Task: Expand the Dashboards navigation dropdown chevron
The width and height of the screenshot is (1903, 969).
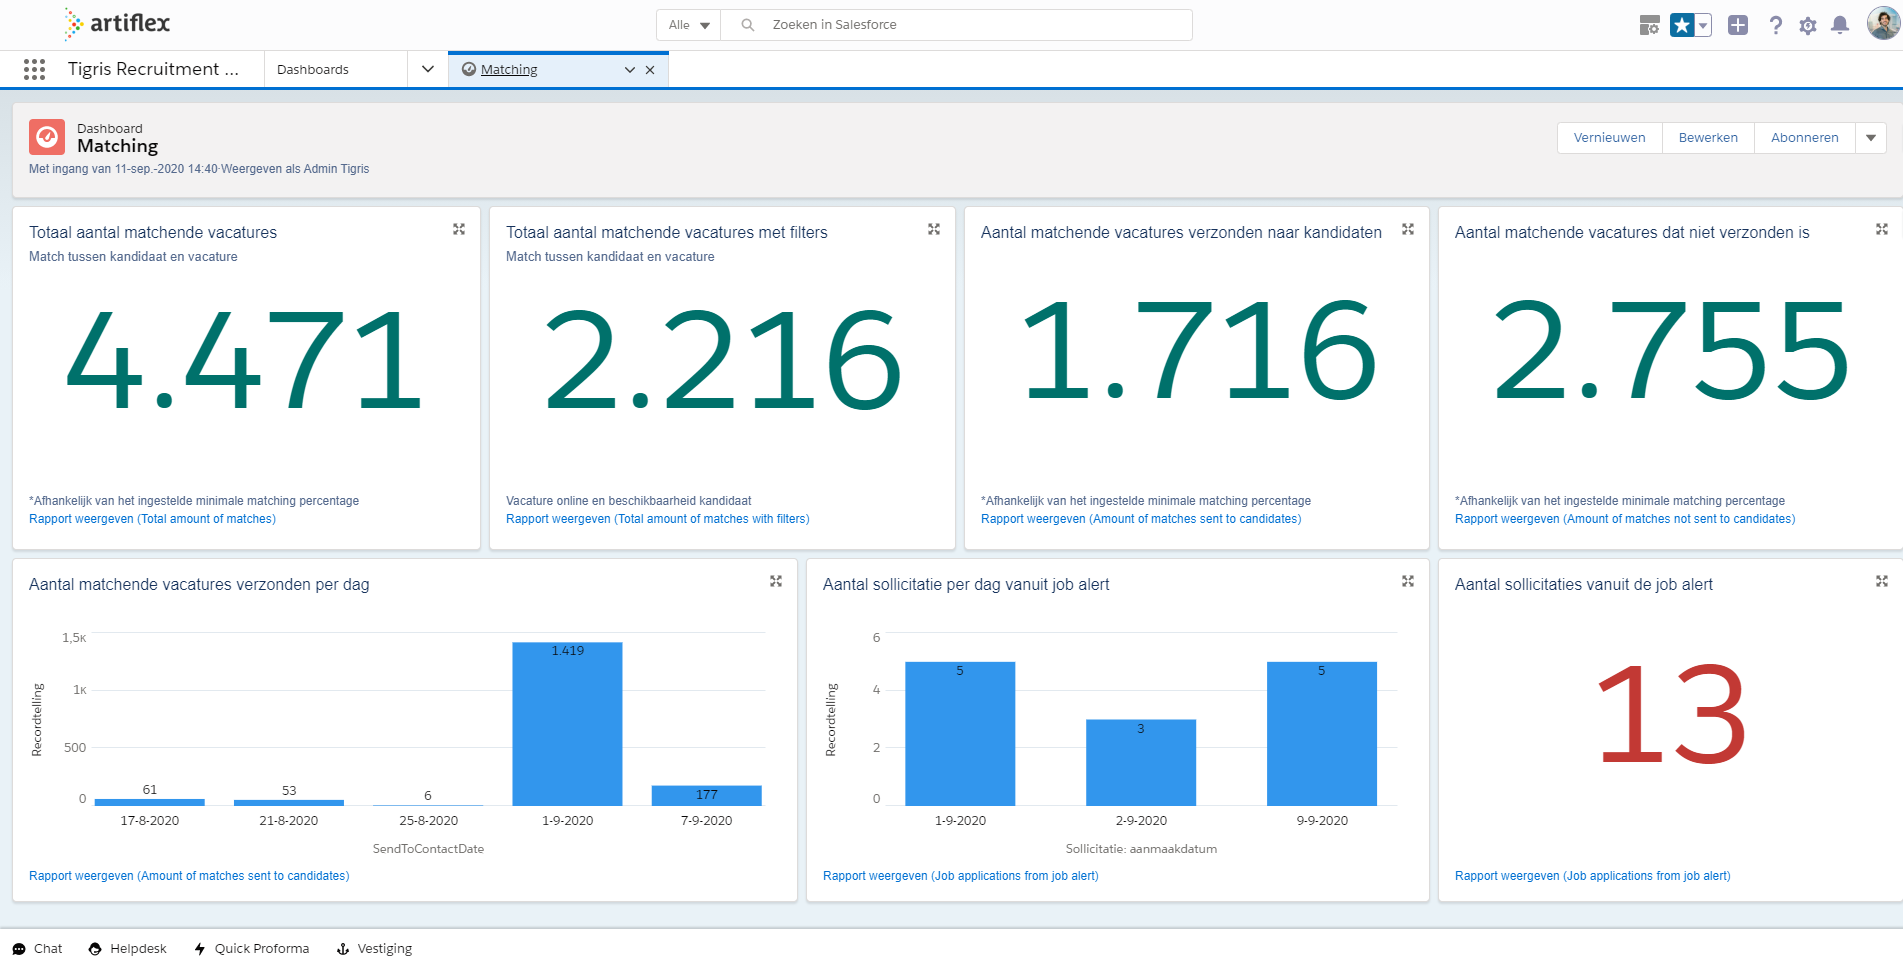Action: pyautogui.click(x=428, y=69)
